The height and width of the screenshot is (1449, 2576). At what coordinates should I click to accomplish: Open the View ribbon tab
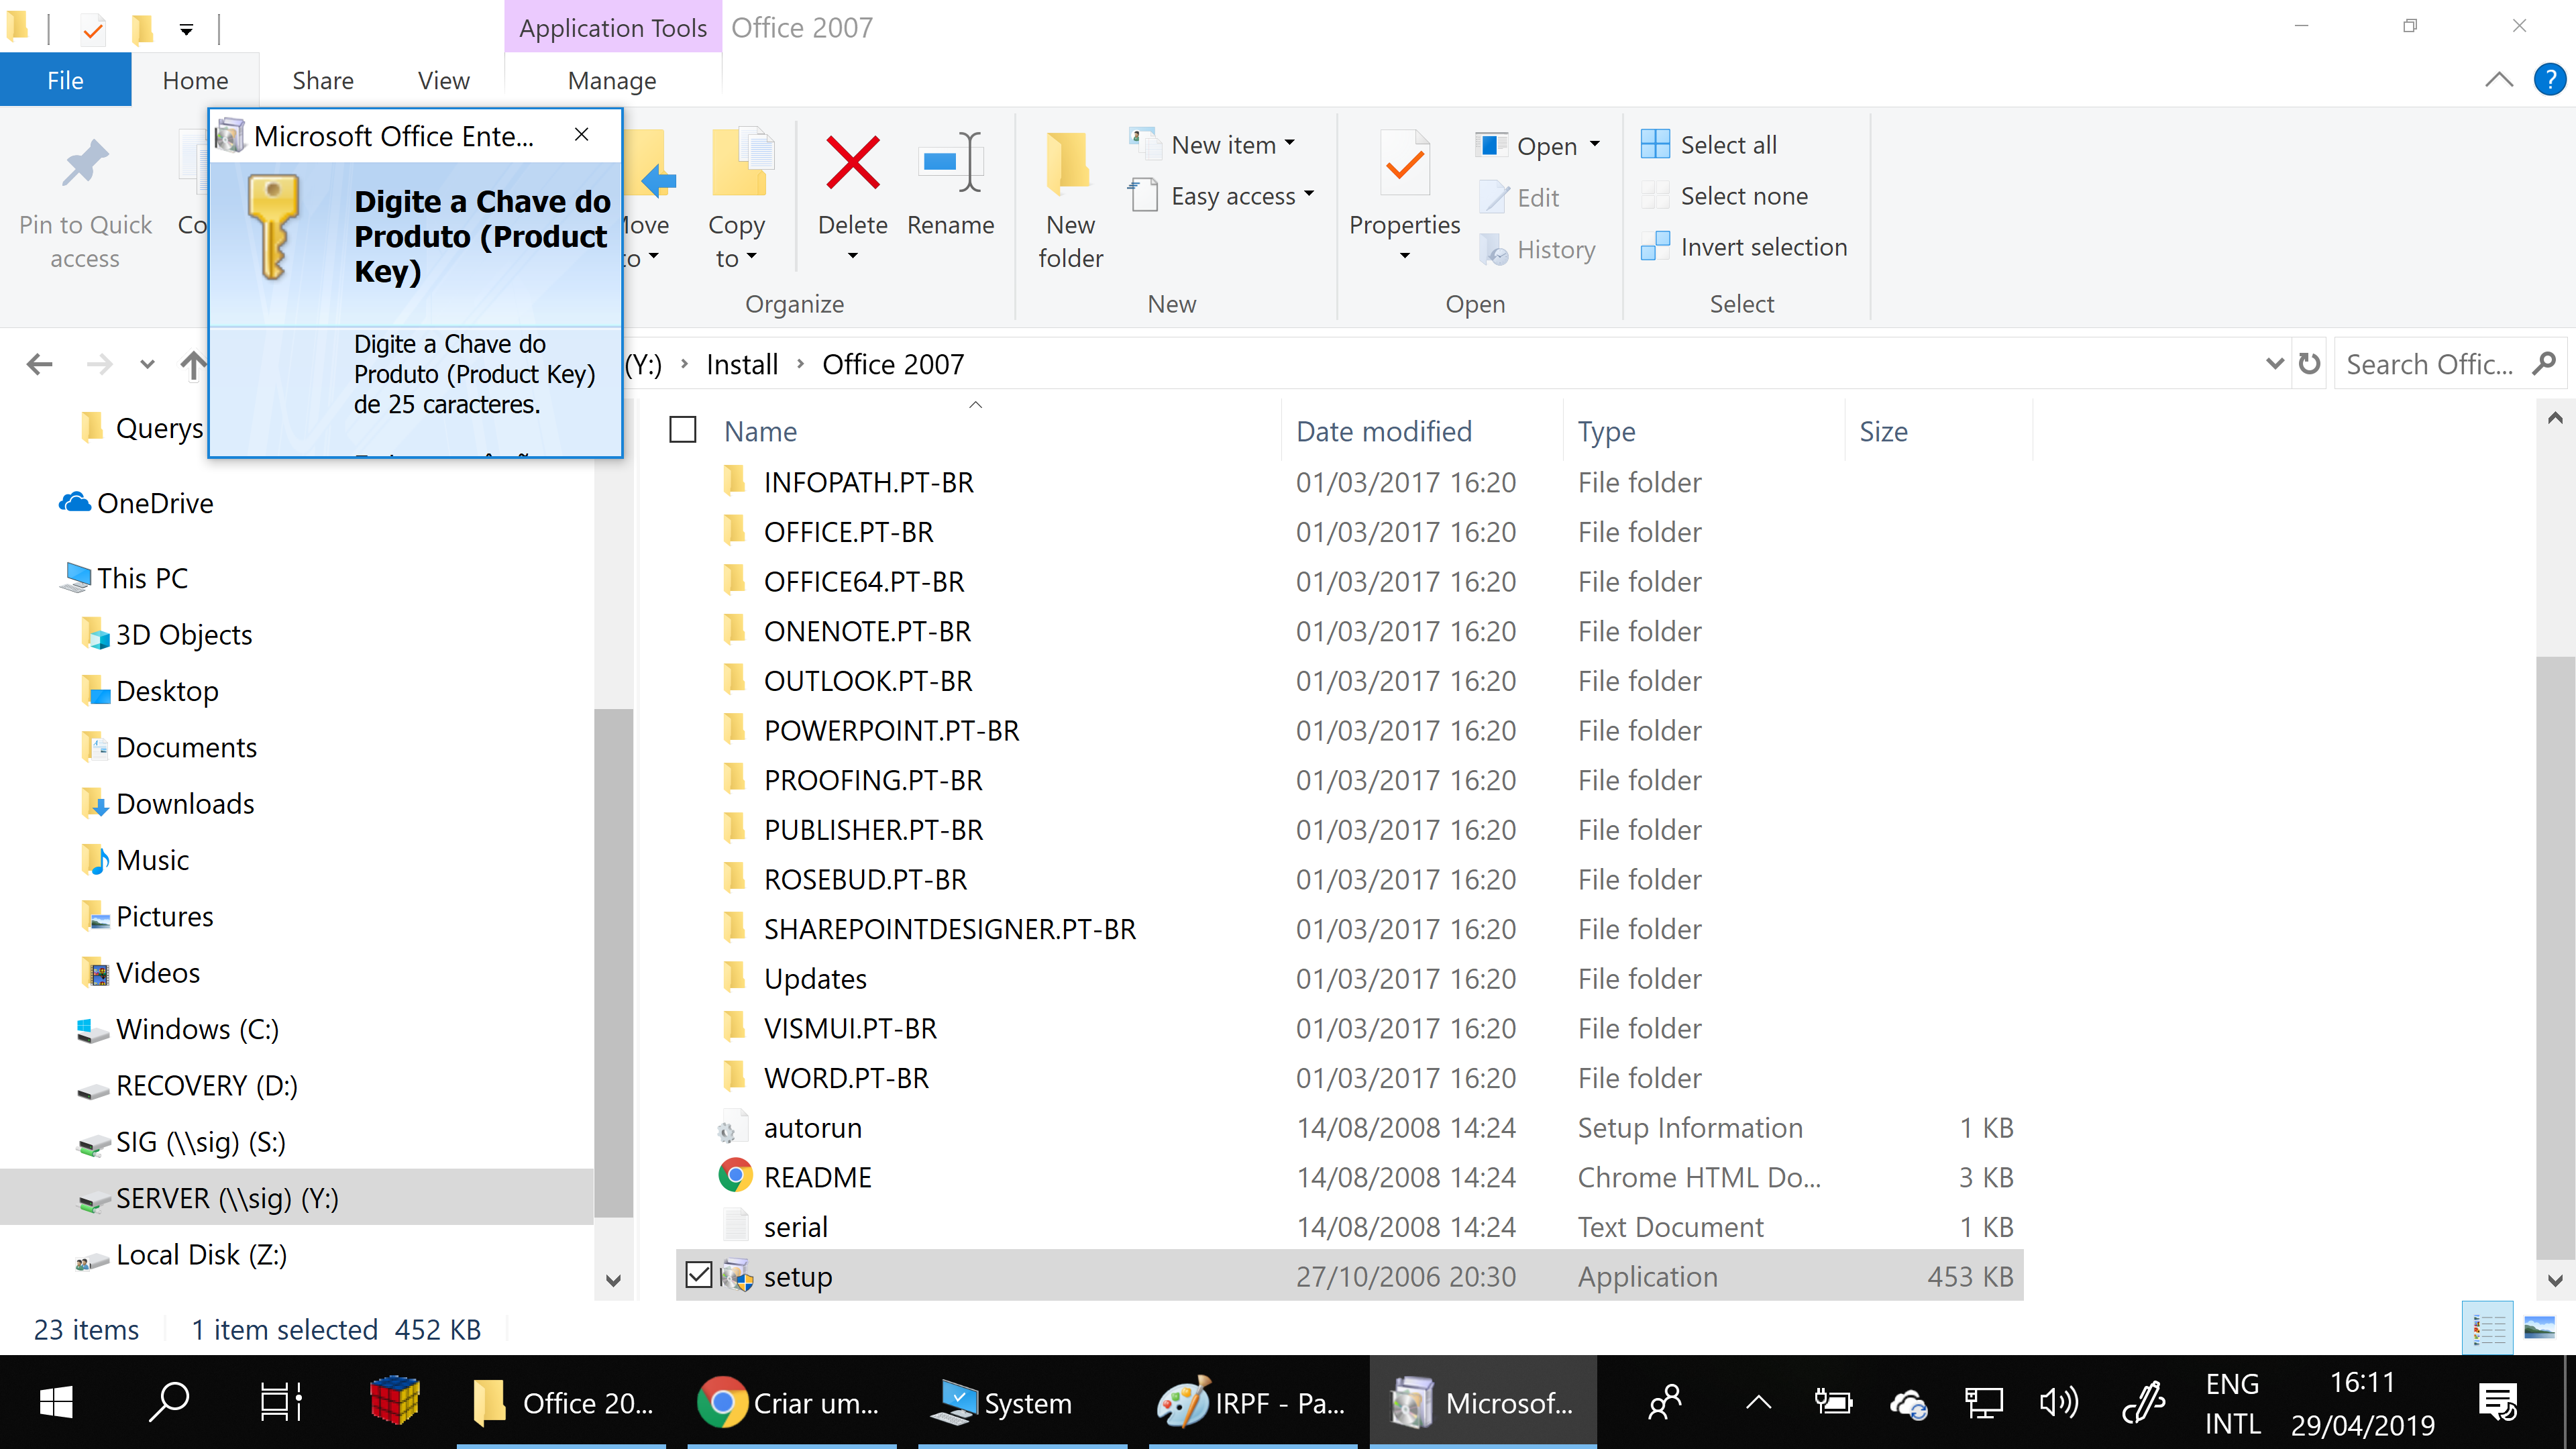pyautogui.click(x=443, y=81)
